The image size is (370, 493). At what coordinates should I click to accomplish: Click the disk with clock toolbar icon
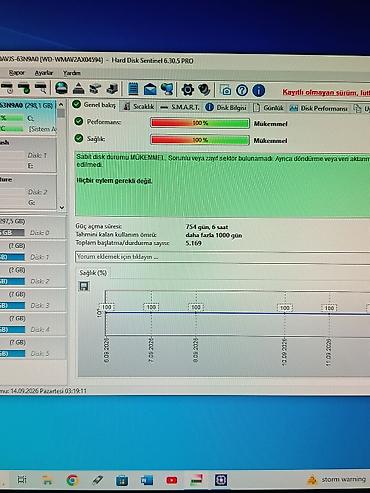pyautogui.click(x=7, y=89)
